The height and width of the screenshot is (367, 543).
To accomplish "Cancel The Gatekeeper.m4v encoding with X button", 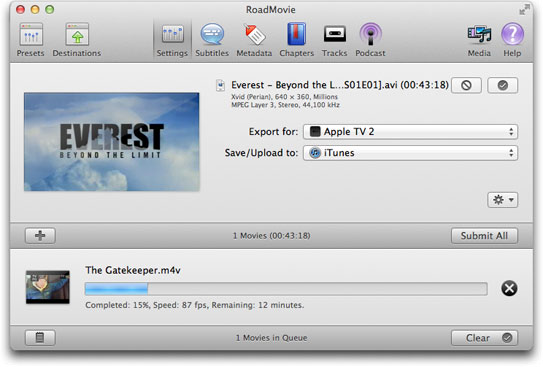I will point(509,288).
